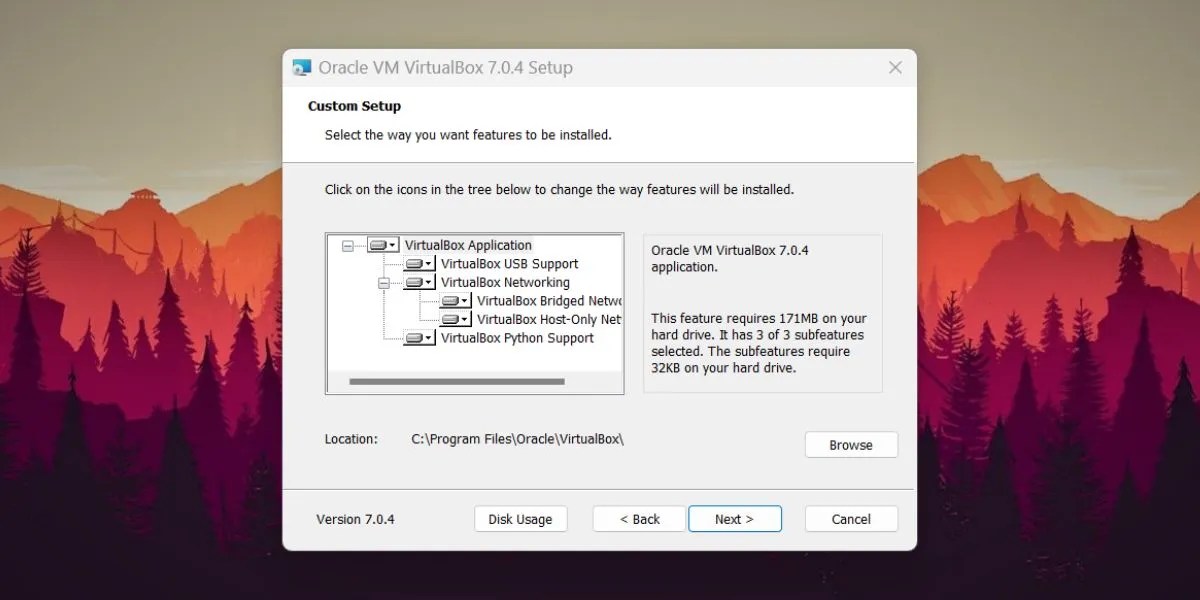Click Next to continue the setup
1200x600 pixels.
[x=735, y=518]
